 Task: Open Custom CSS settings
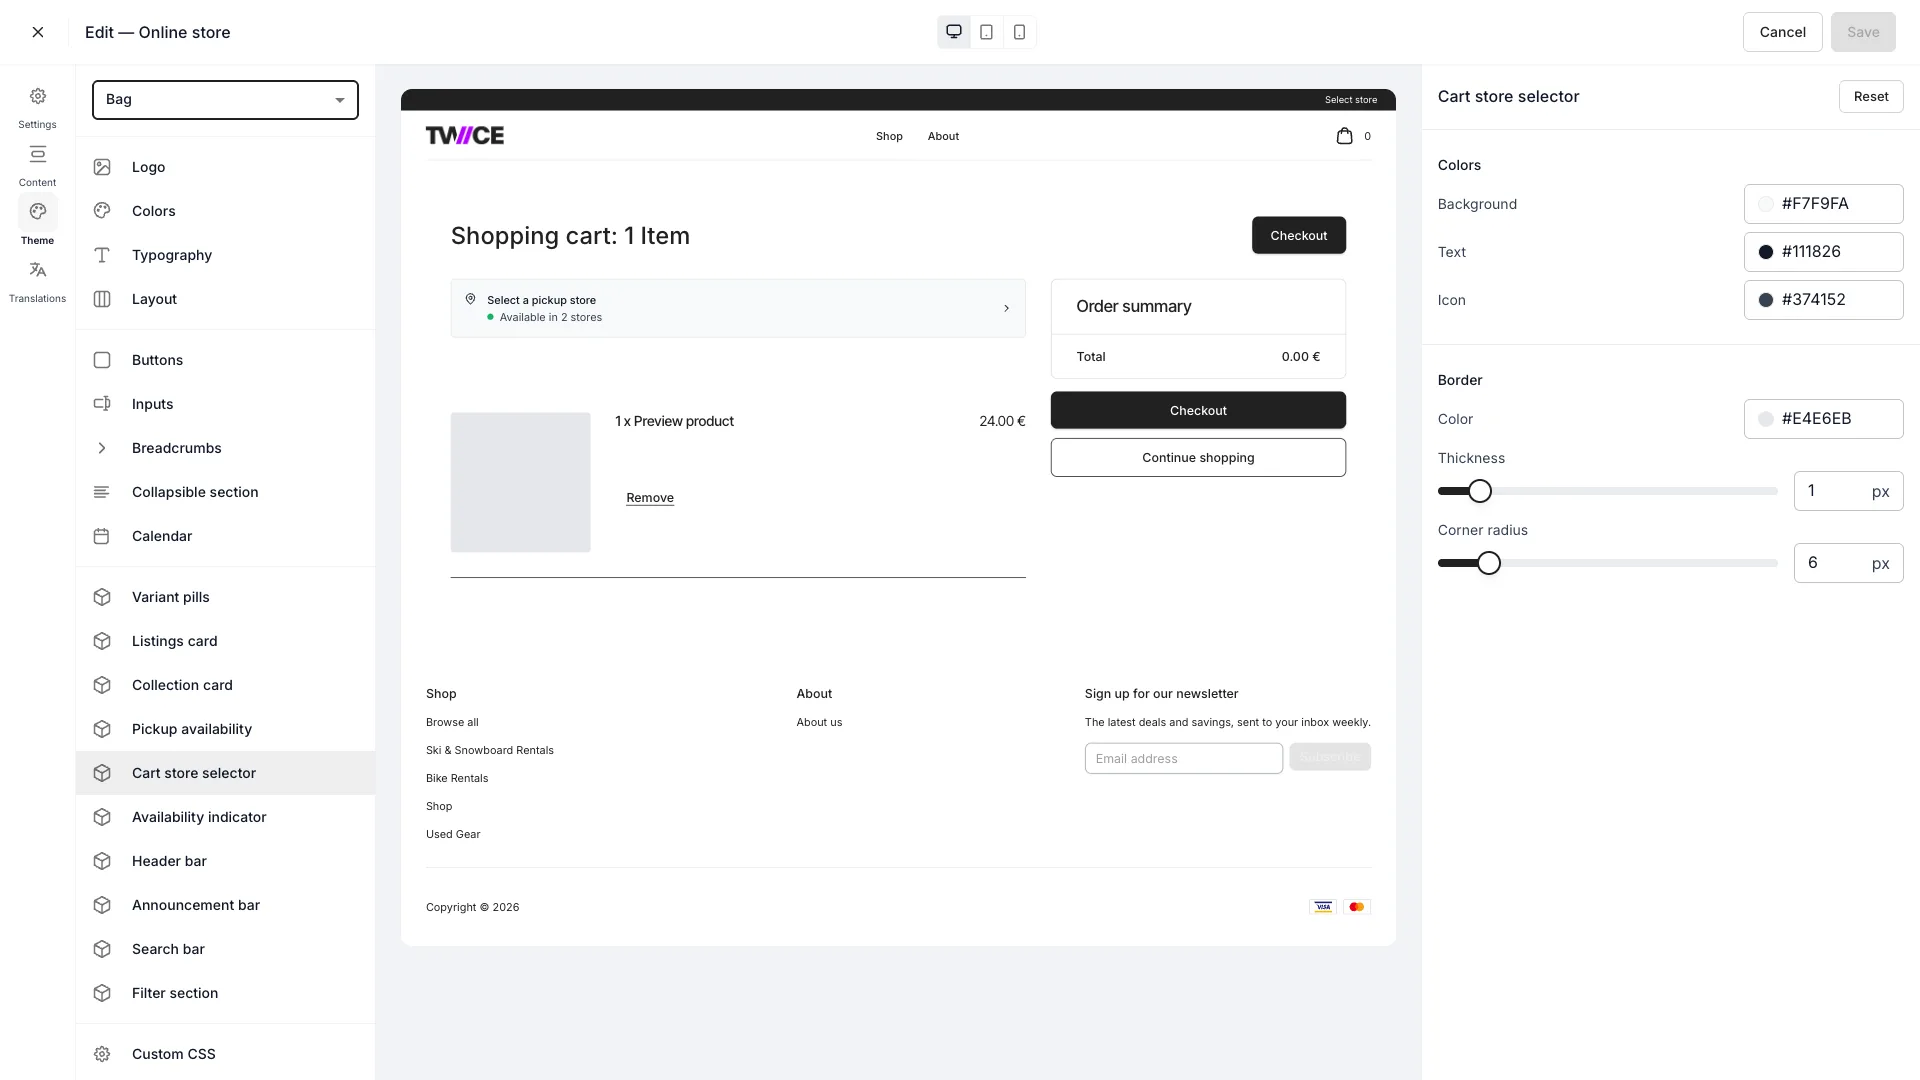225,1054
